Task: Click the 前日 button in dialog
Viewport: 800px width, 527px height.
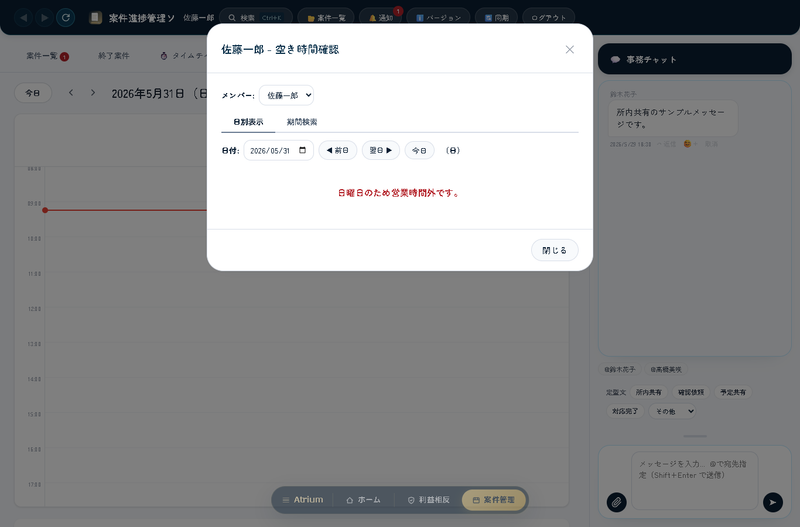Action: tap(338, 150)
